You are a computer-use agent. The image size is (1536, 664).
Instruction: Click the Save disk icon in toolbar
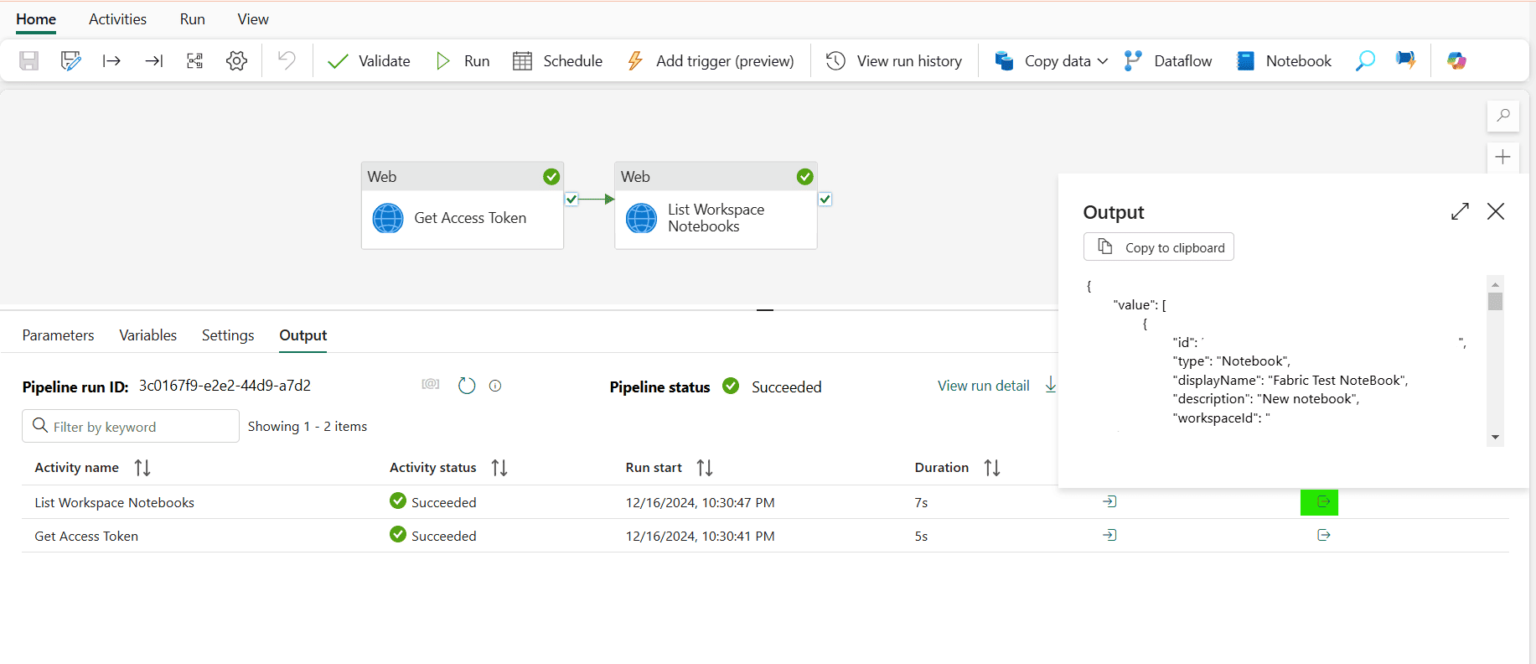click(x=29, y=61)
